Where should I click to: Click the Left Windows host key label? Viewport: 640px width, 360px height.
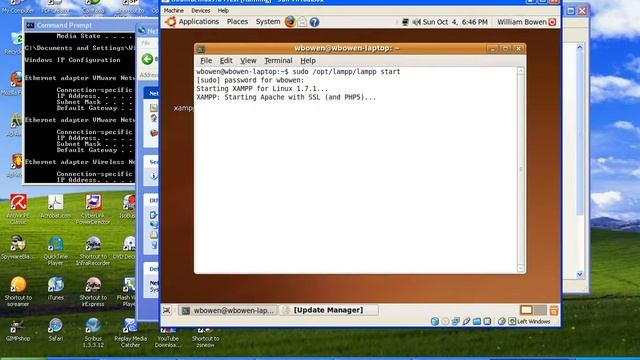[534, 322]
